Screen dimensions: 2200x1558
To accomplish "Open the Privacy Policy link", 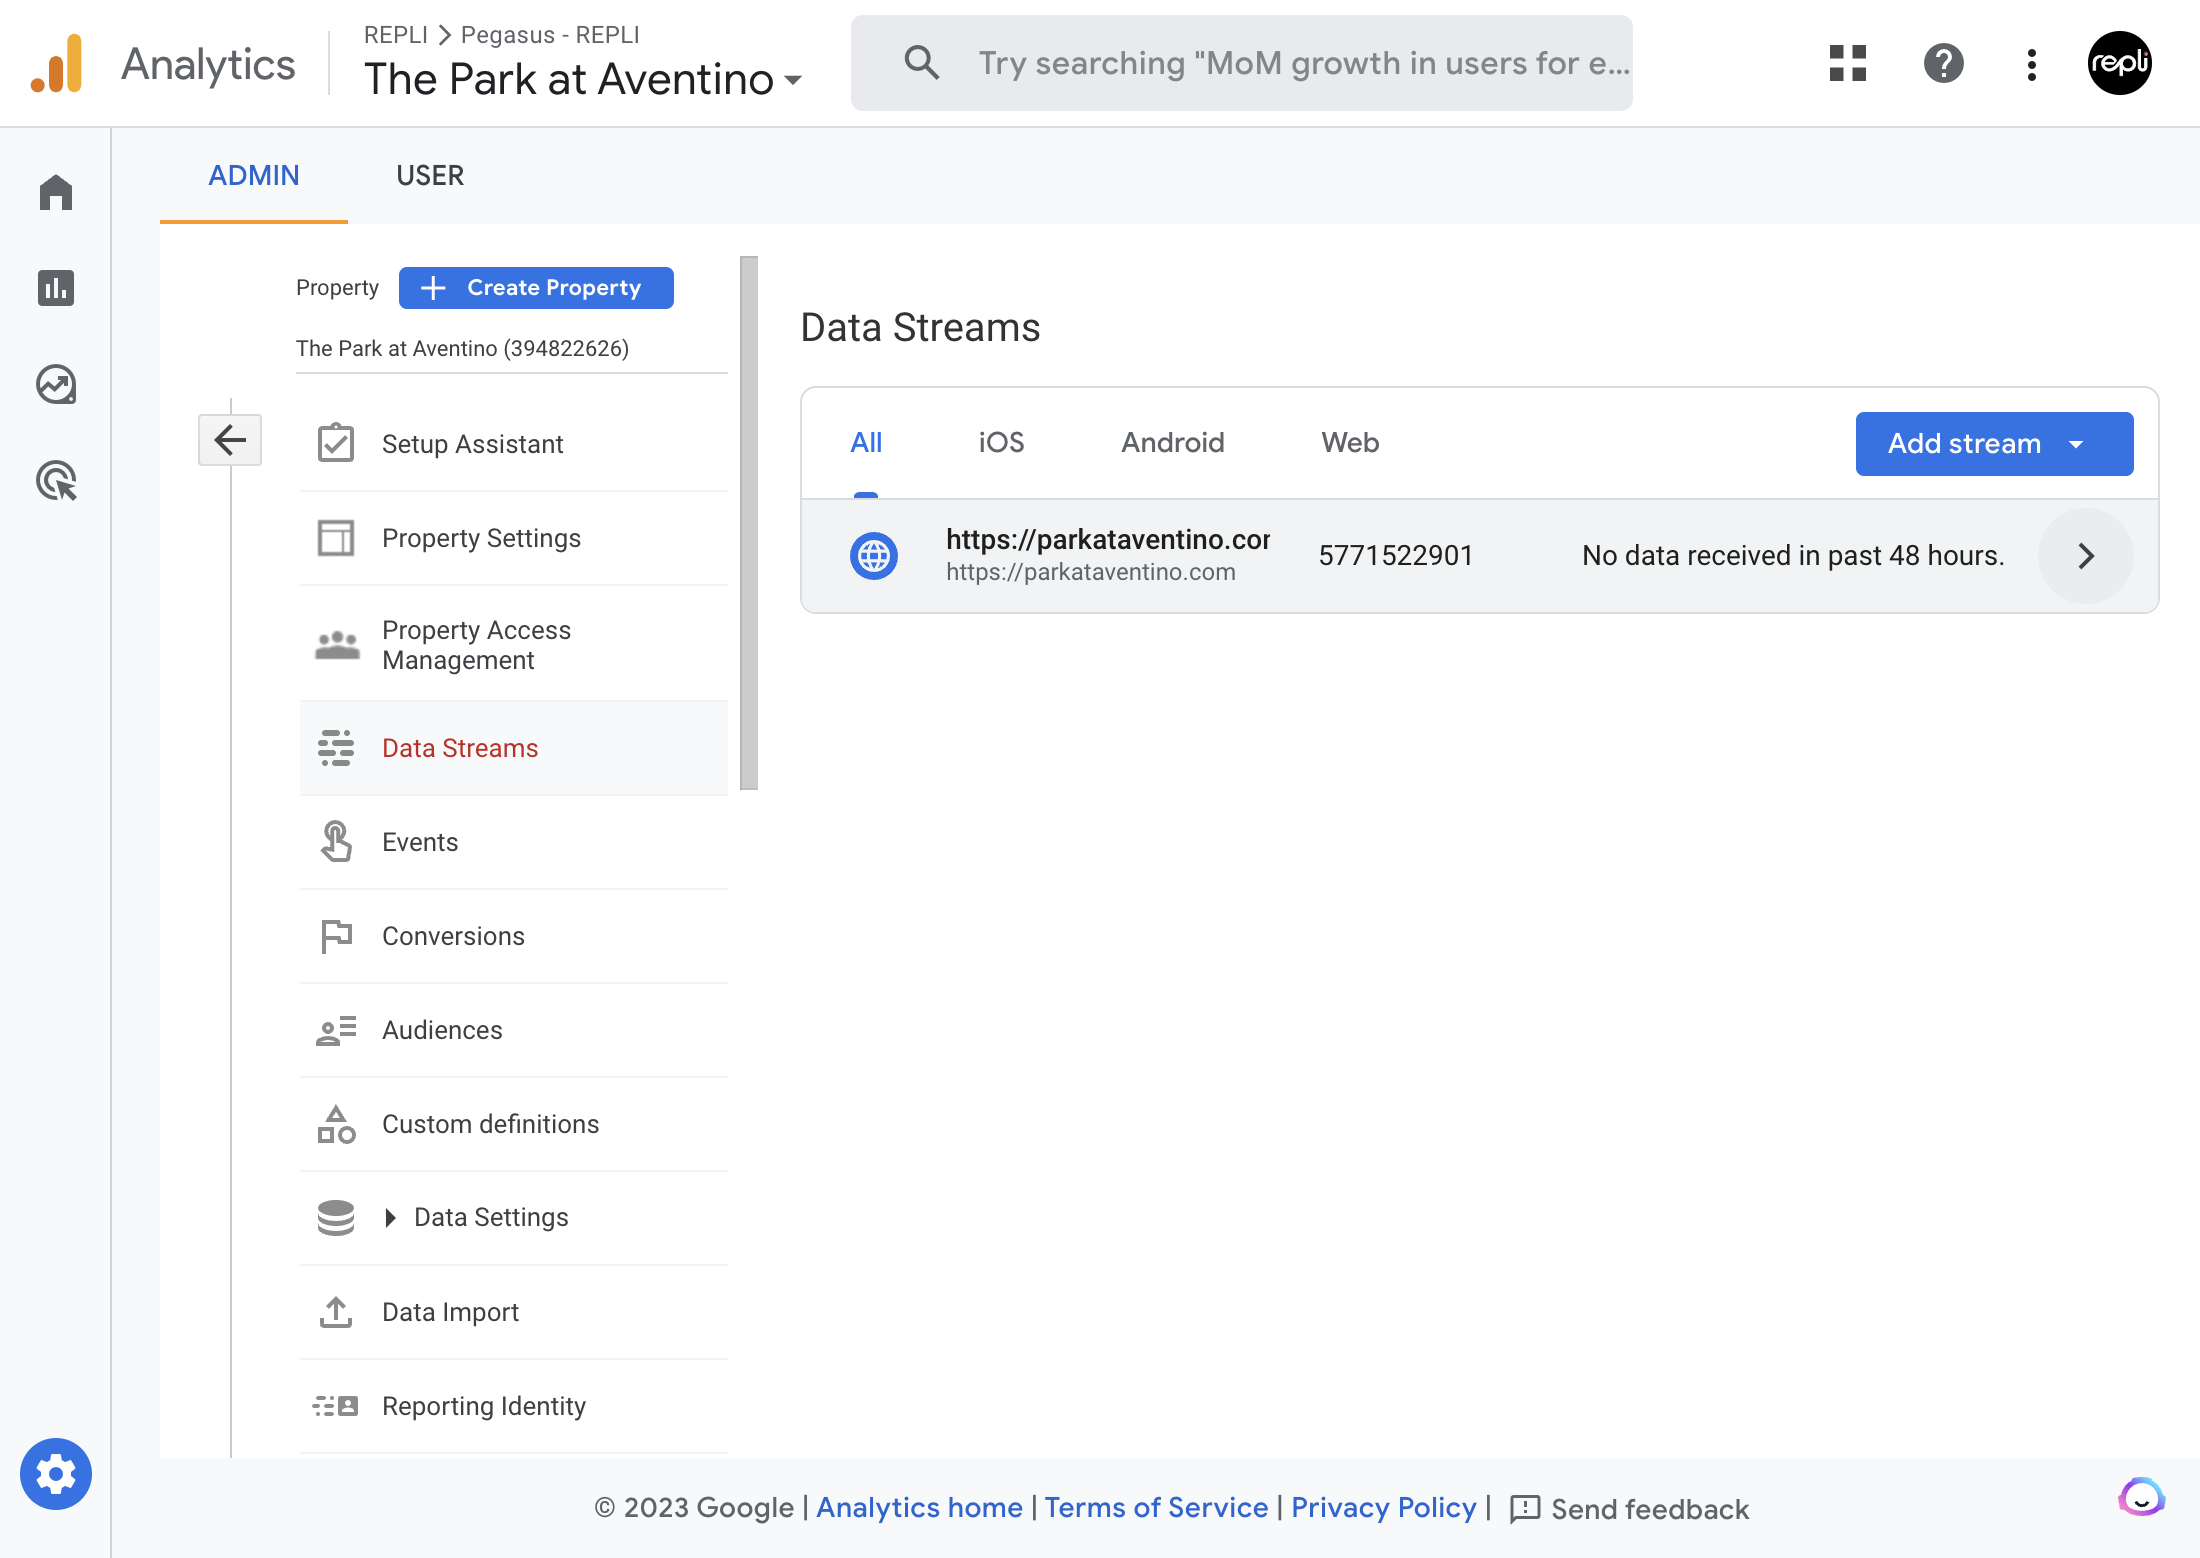I will tap(1383, 1507).
